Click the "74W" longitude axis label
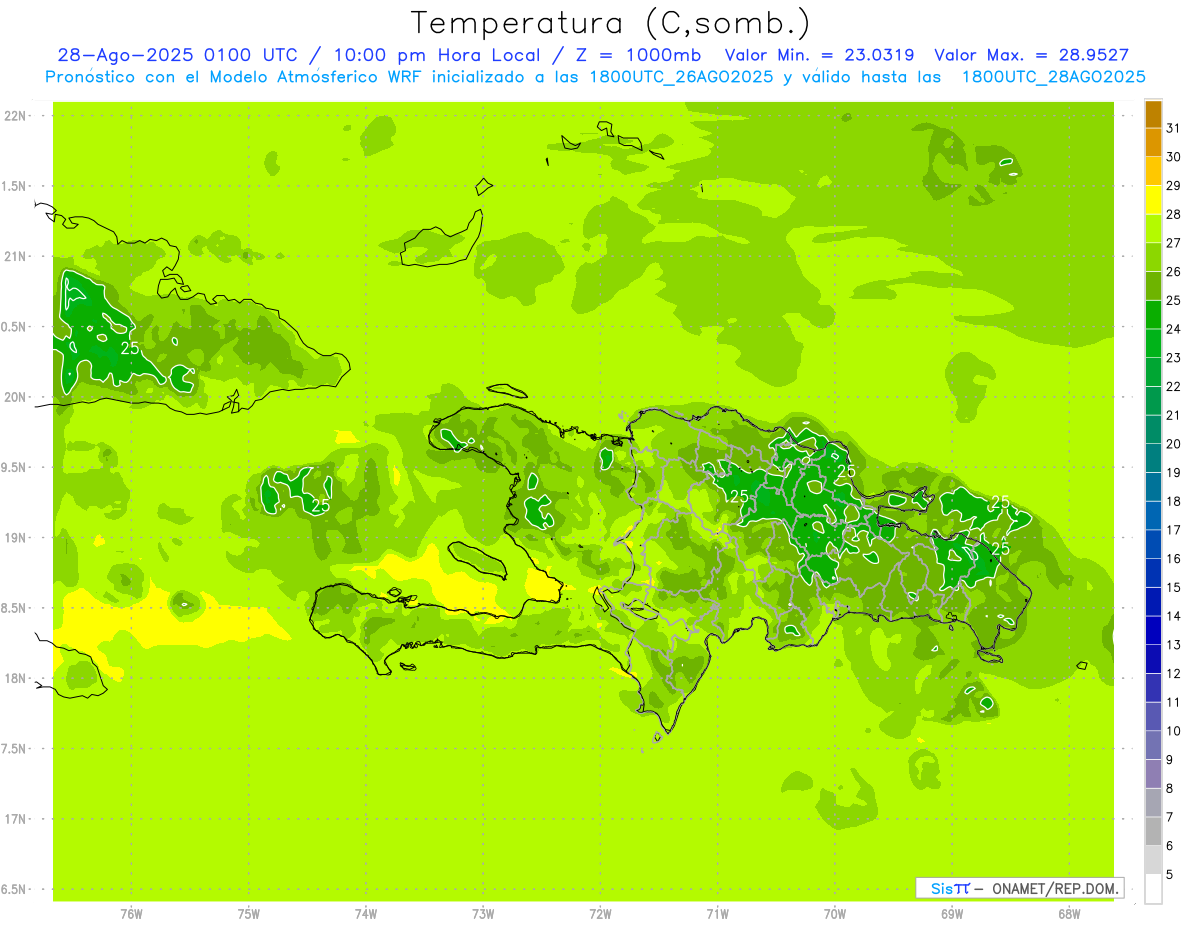Image resolution: width=1200 pixels, height=927 pixels. (x=366, y=913)
